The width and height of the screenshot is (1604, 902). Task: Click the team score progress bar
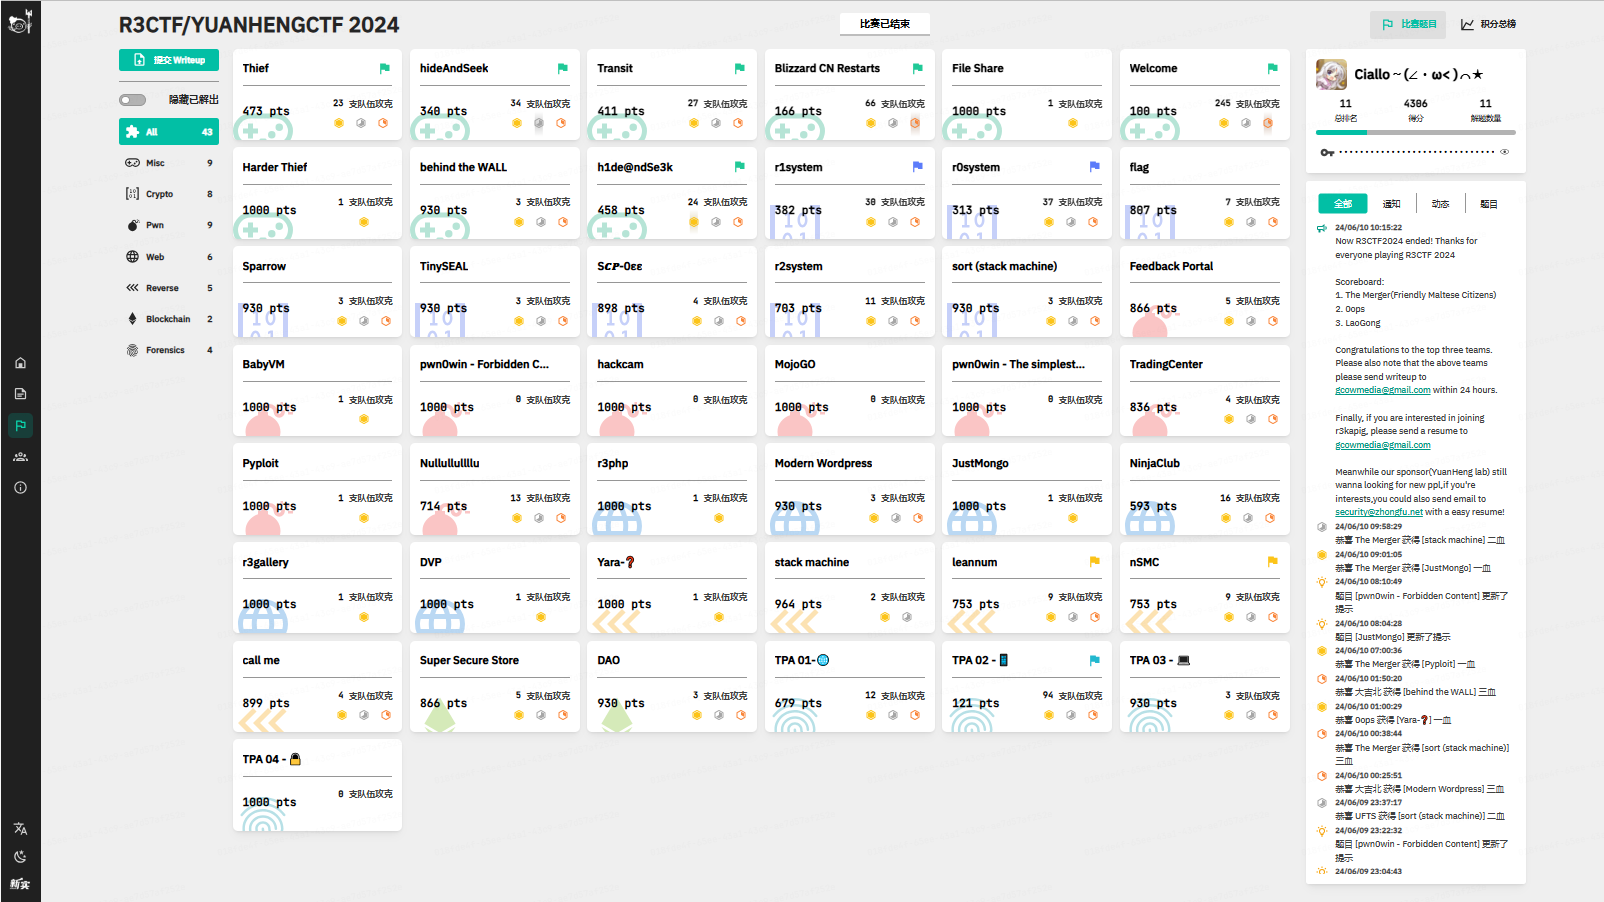[x=1415, y=132]
